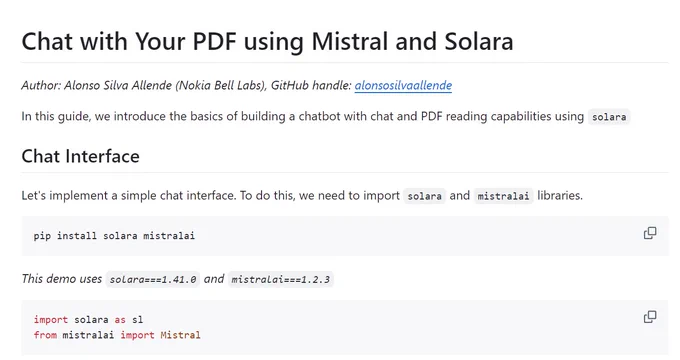
Task: Click the 'Chat with Your PDF' main heading
Action: point(267,42)
